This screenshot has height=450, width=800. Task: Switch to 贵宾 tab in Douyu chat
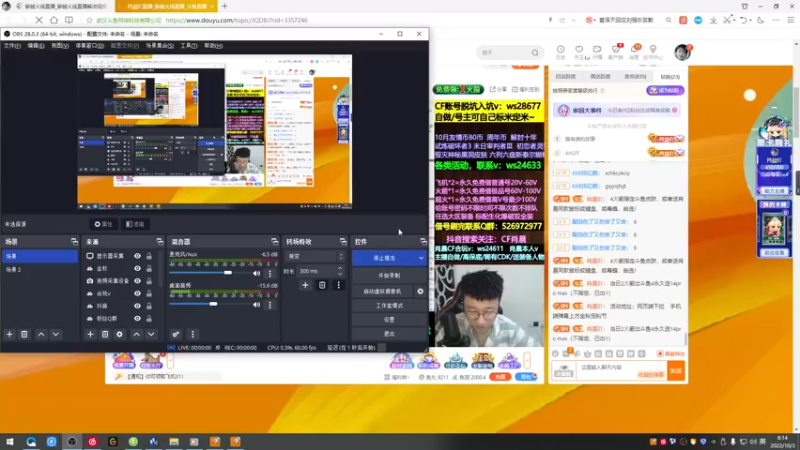pyautogui.click(x=635, y=77)
